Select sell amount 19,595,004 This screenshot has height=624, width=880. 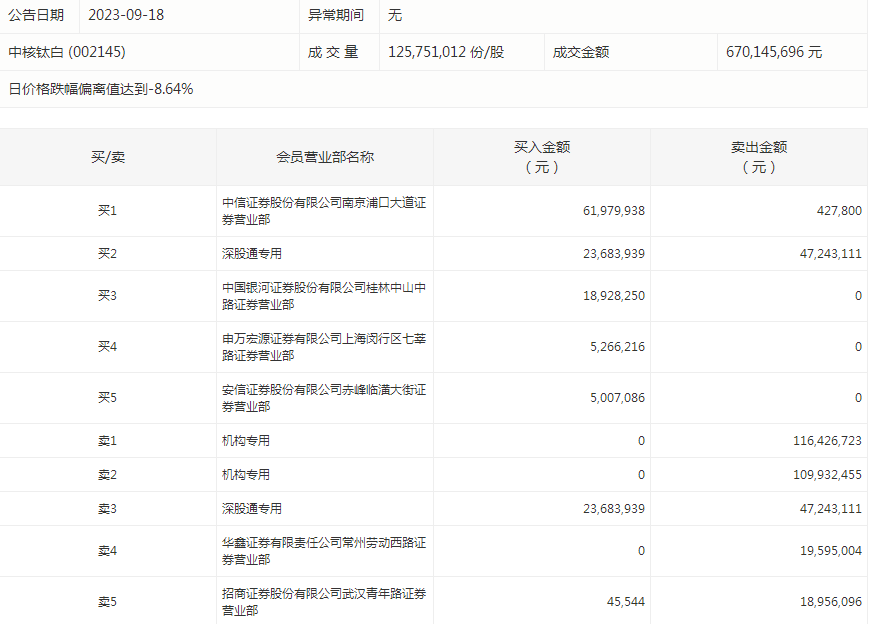831,551
